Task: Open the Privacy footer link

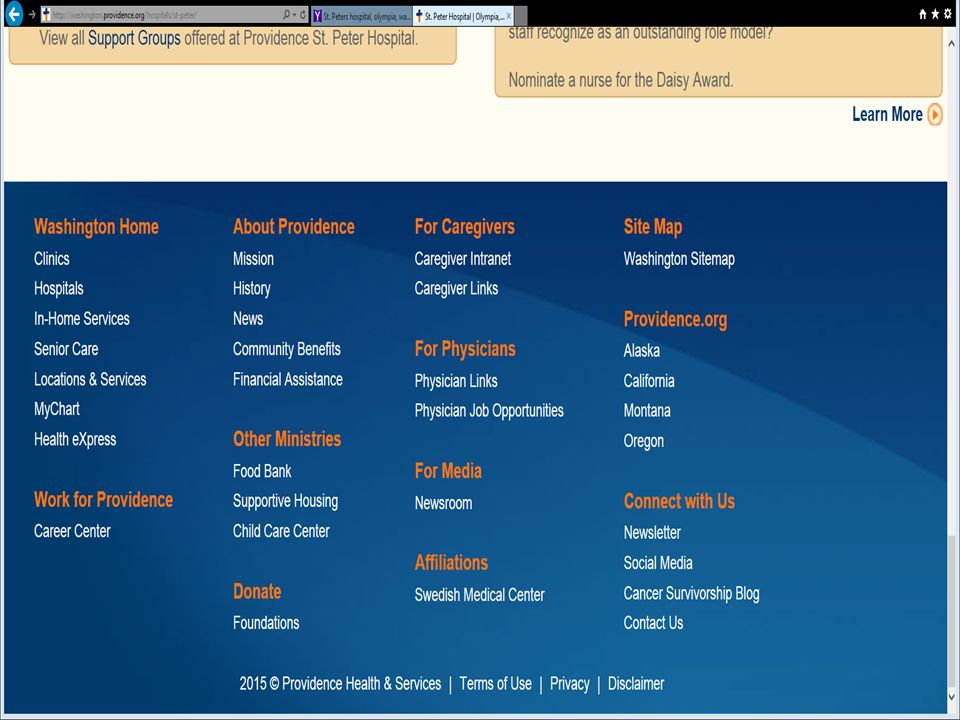Action: click(x=569, y=684)
